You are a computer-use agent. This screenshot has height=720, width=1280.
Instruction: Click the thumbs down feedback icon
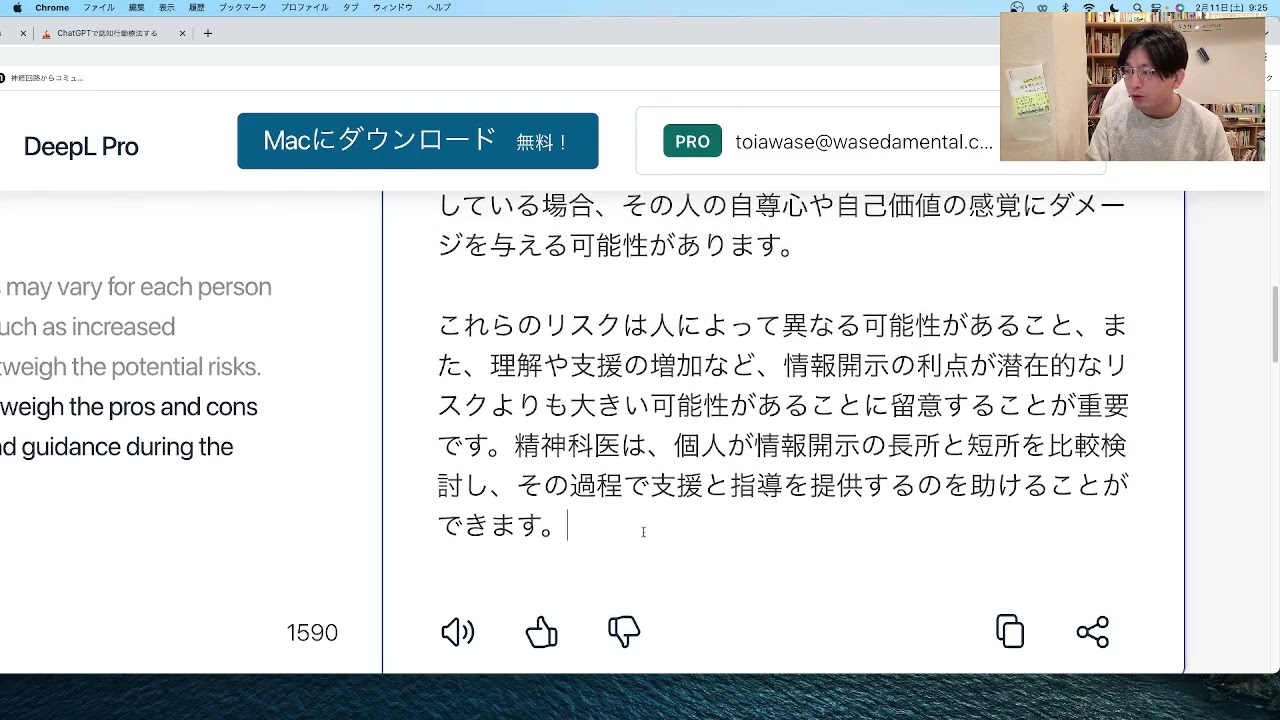[x=624, y=632]
